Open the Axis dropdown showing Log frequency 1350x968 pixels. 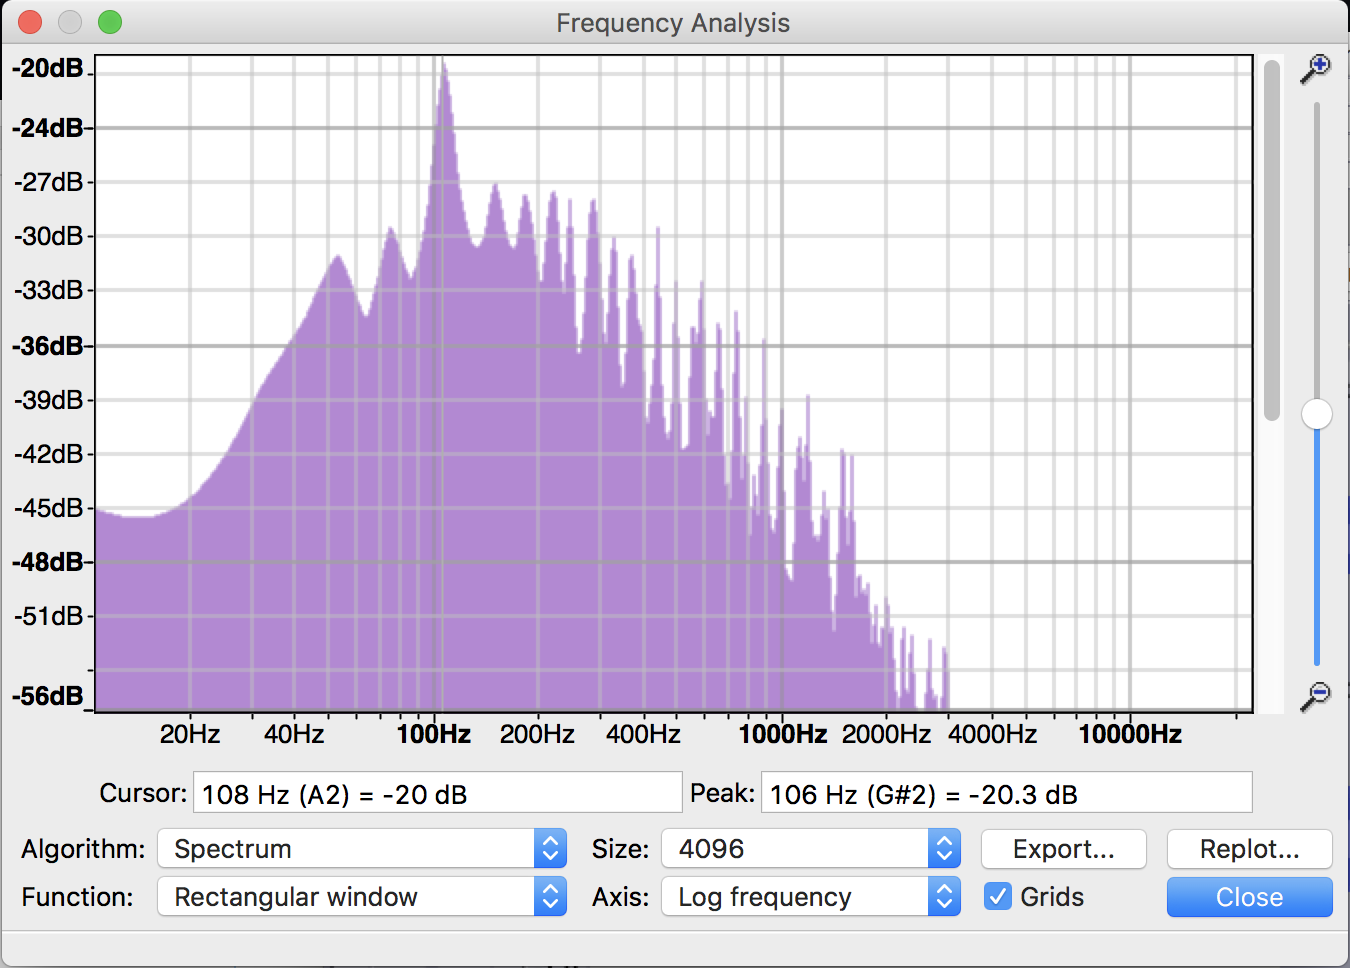pyautogui.click(x=811, y=897)
